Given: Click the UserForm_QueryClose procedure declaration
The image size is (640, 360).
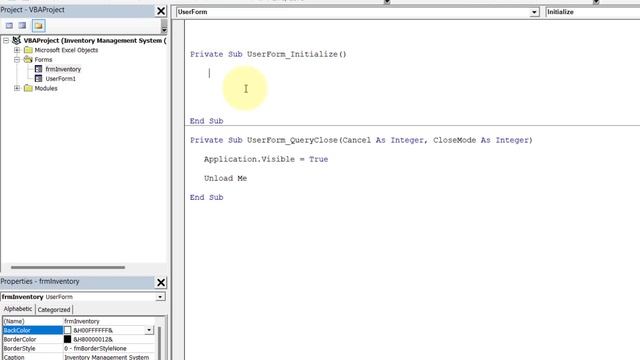Looking at the screenshot, I should [361, 140].
